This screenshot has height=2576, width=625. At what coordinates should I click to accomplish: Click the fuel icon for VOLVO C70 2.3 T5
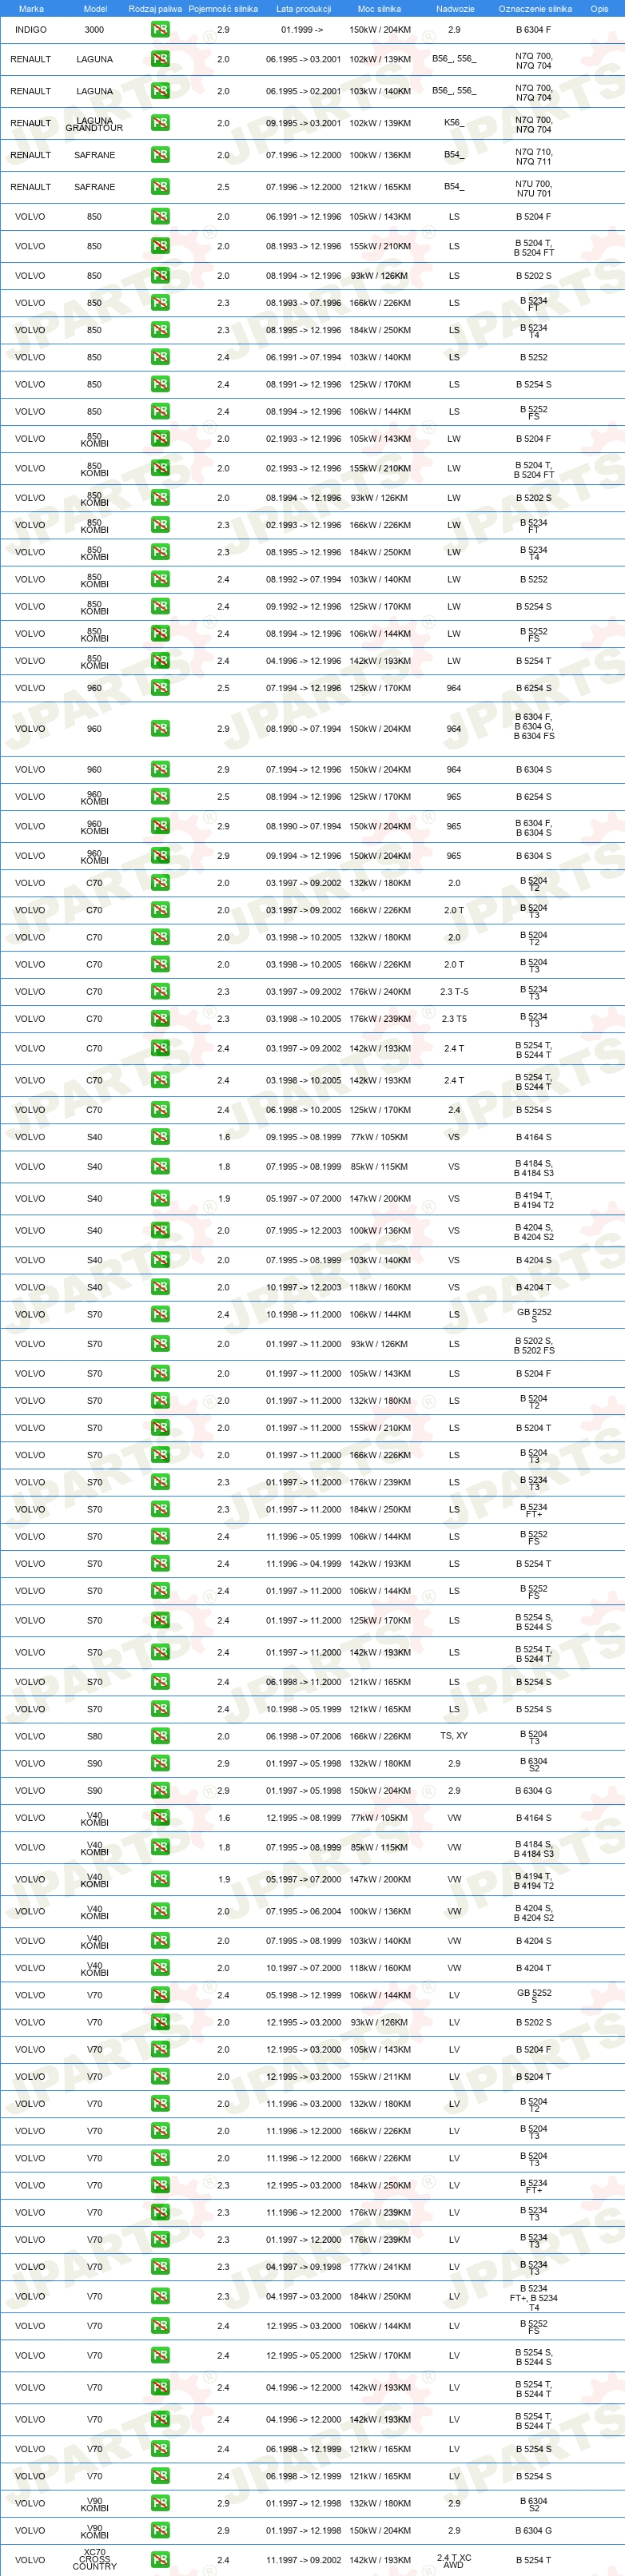(x=160, y=1019)
